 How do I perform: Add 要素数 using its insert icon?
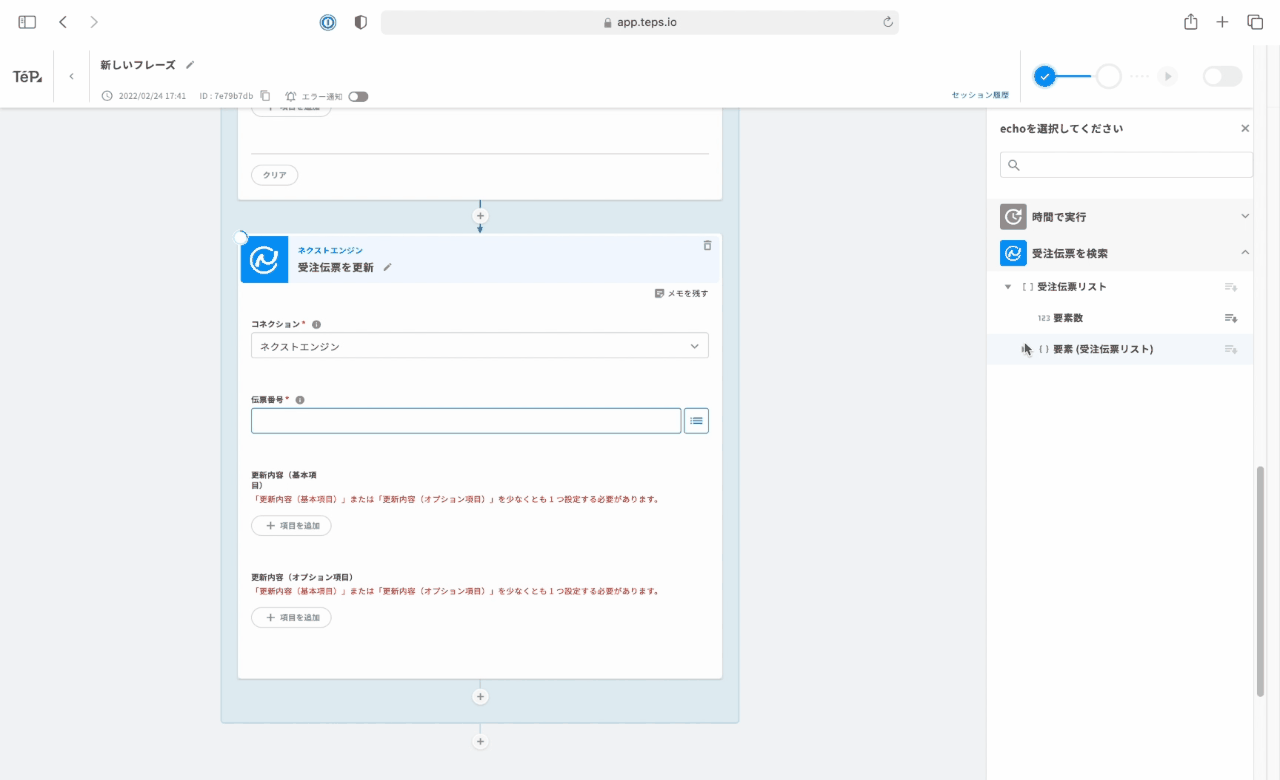tap(1231, 318)
